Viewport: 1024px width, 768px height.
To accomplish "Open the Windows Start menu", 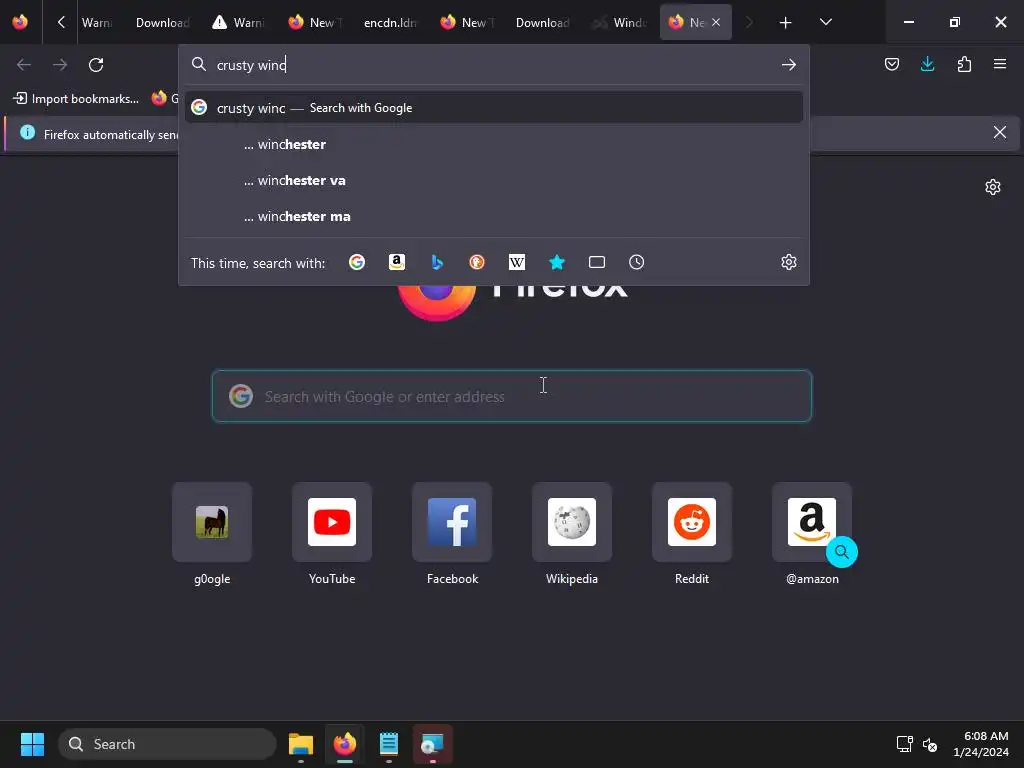I will 32,744.
